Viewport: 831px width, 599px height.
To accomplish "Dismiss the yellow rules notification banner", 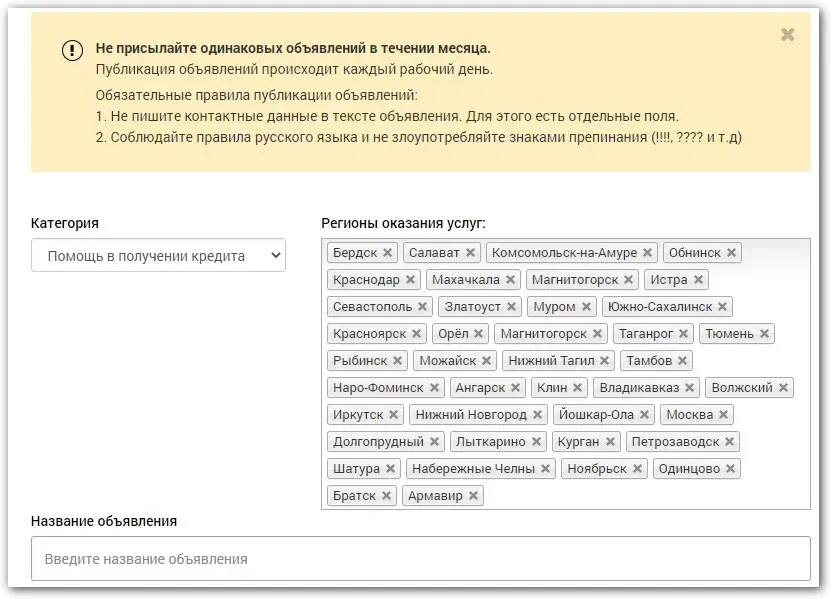I will point(787,35).
